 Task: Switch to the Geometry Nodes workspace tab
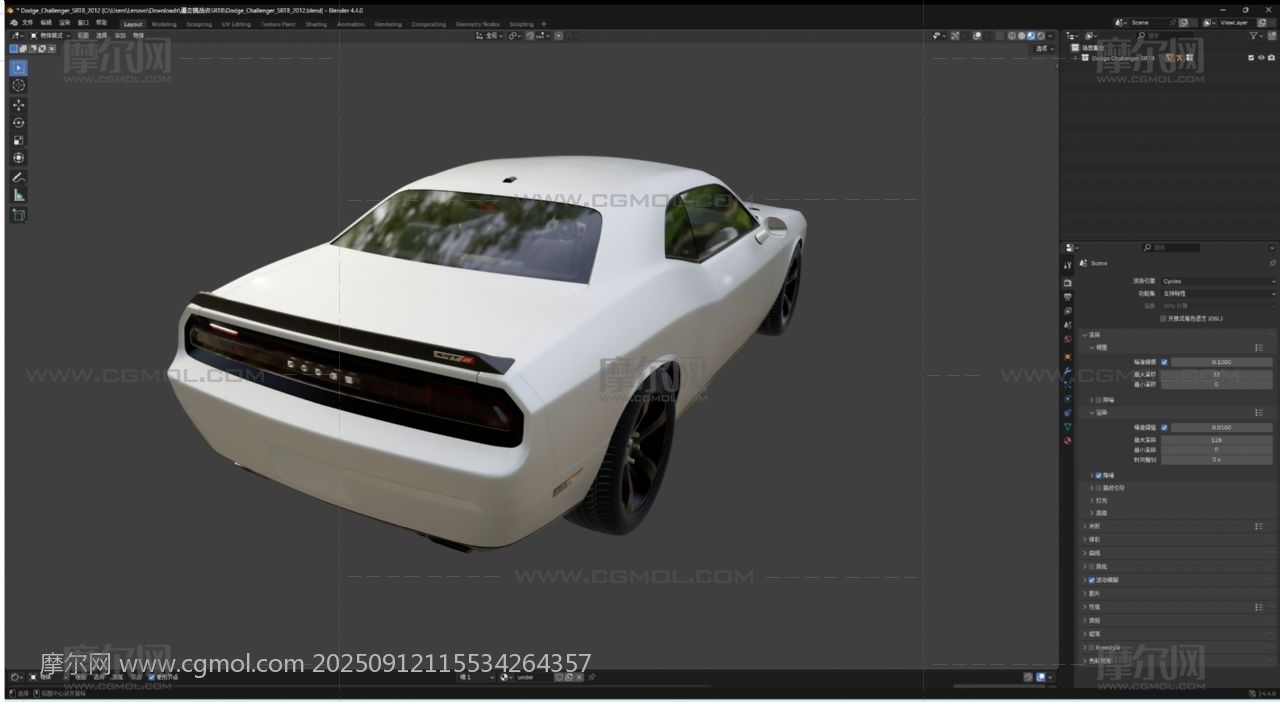[x=477, y=24]
